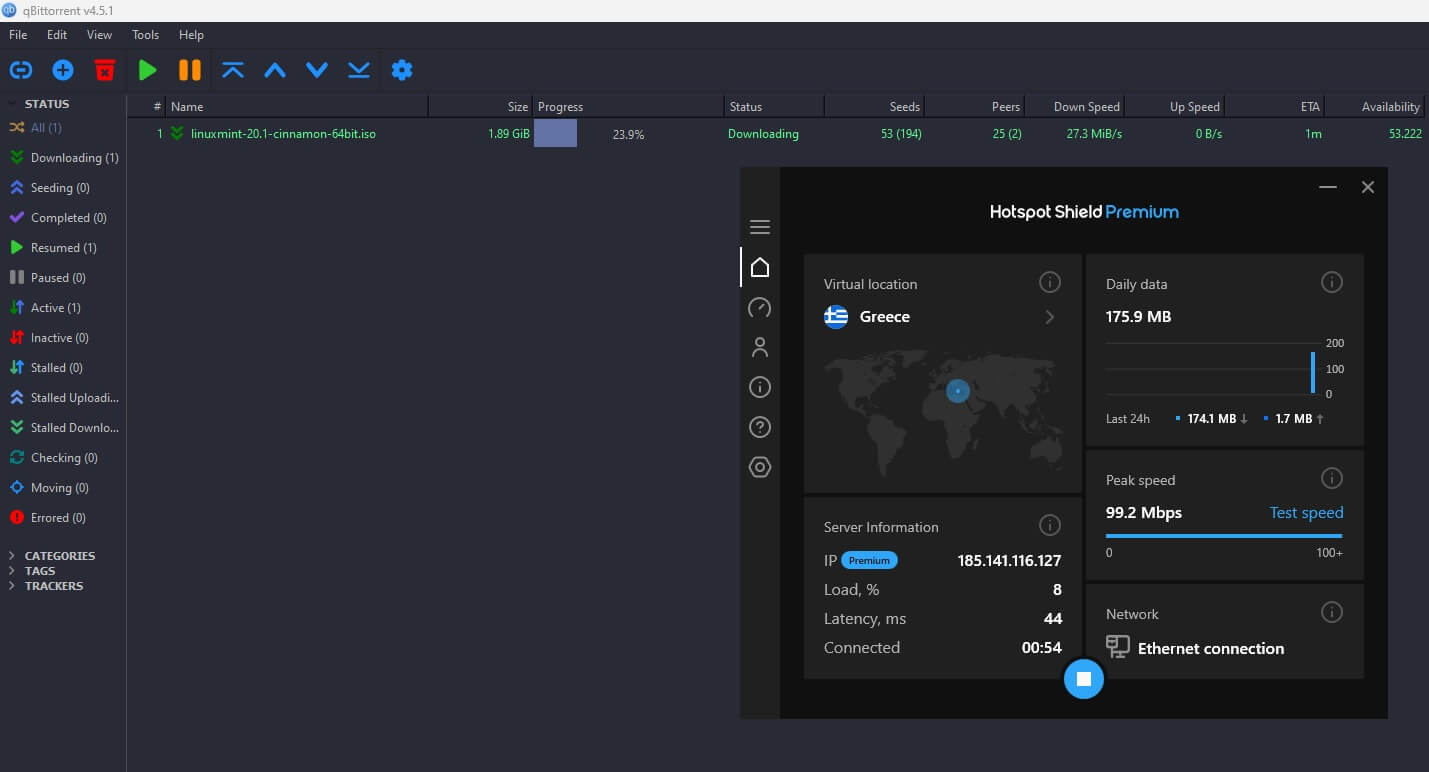1429x772 pixels.
Task: Open Greece virtual location chevron
Action: (1050, 317)
